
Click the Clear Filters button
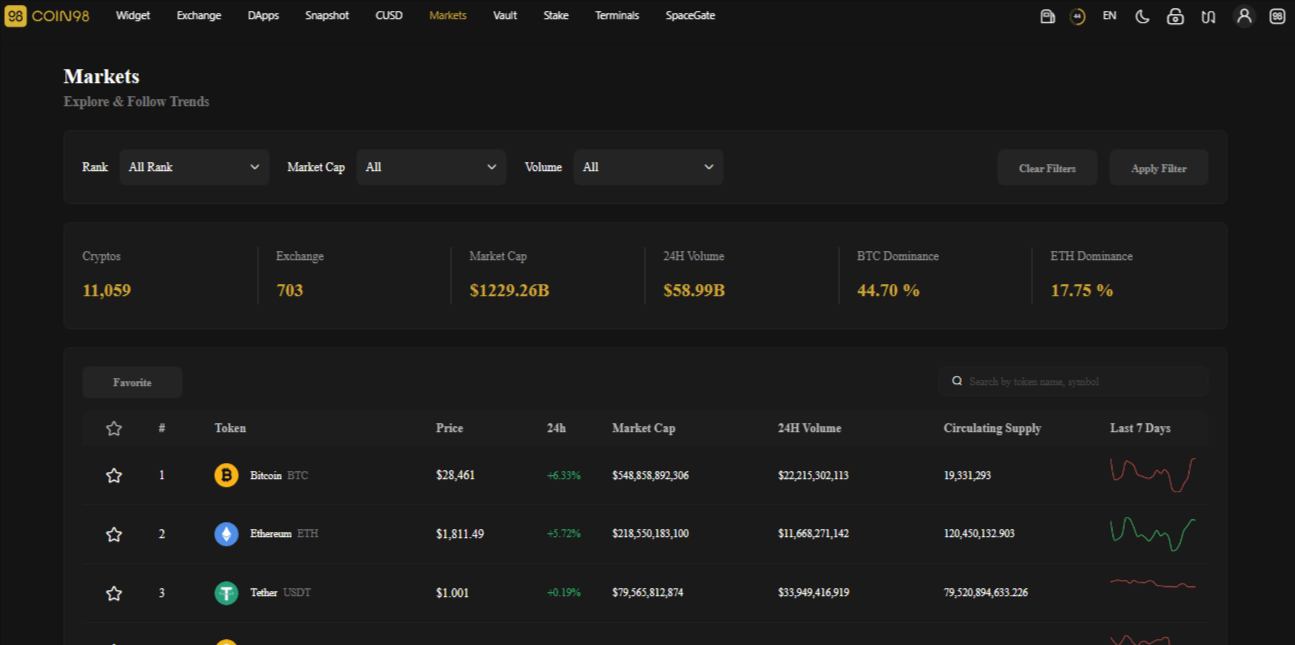click(1047, 168)
